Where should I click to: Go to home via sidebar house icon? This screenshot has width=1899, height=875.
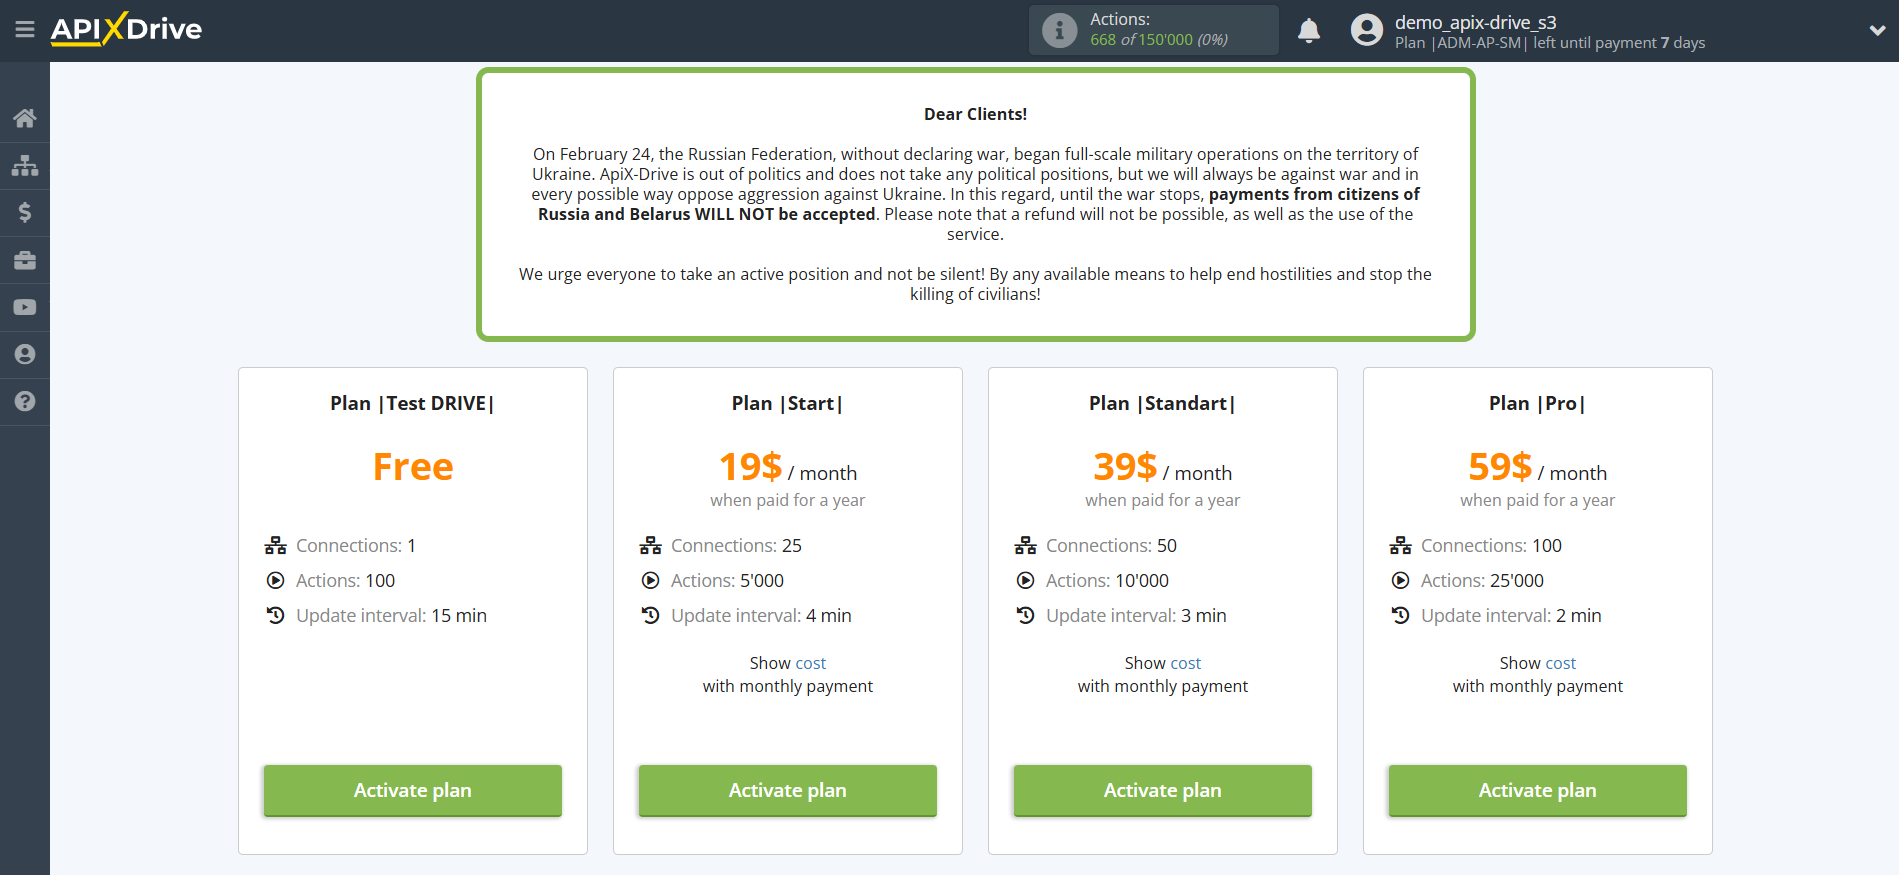[25, 118]
